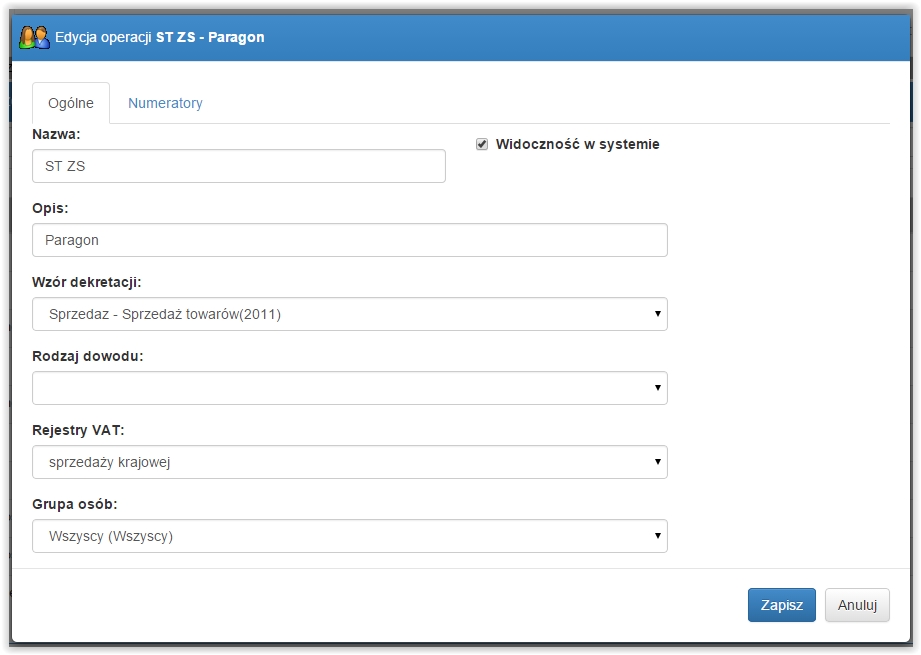The width and height of the screenshot is (921, 655).
Task: Open the Wzór dekretacji combo box value
Action: tap(349, 314)
